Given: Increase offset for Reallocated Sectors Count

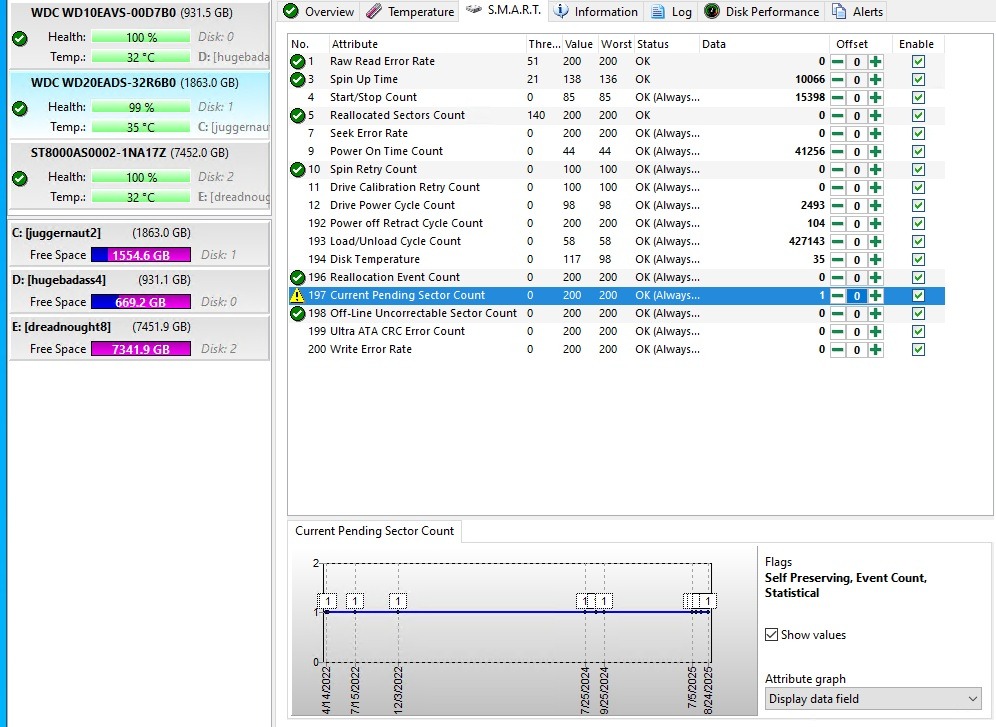Looking at the screenshot, I should [875, 116].
